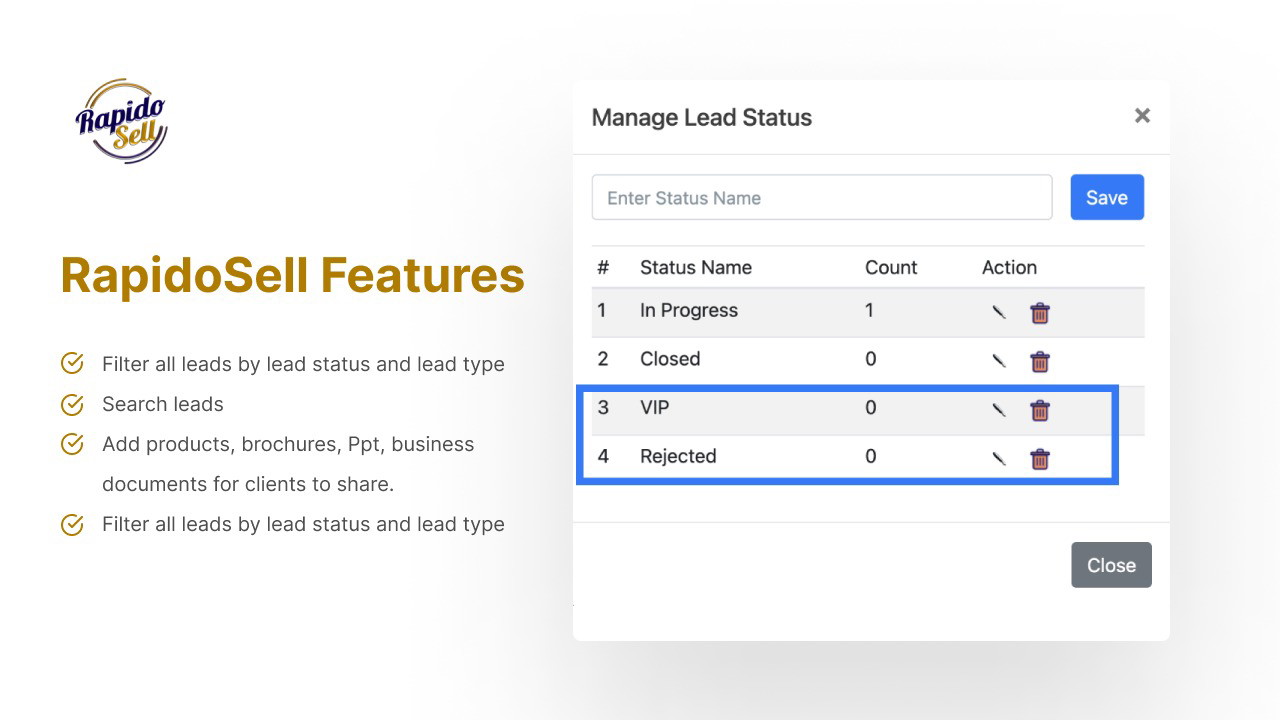
Task: Delete the VIP lead status
Action: click(x=1040, y=409)
